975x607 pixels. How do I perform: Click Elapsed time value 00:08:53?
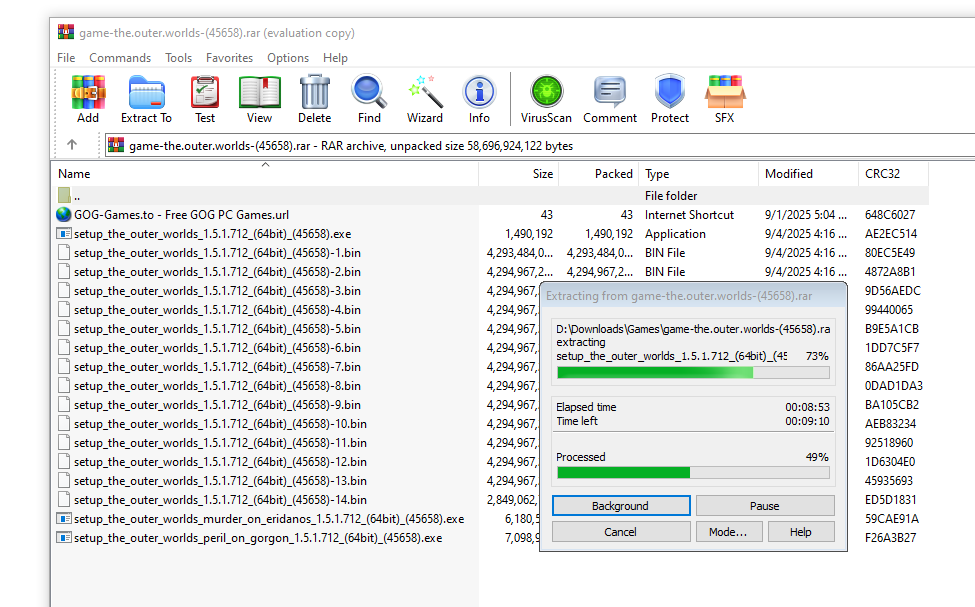coord(807,407)
